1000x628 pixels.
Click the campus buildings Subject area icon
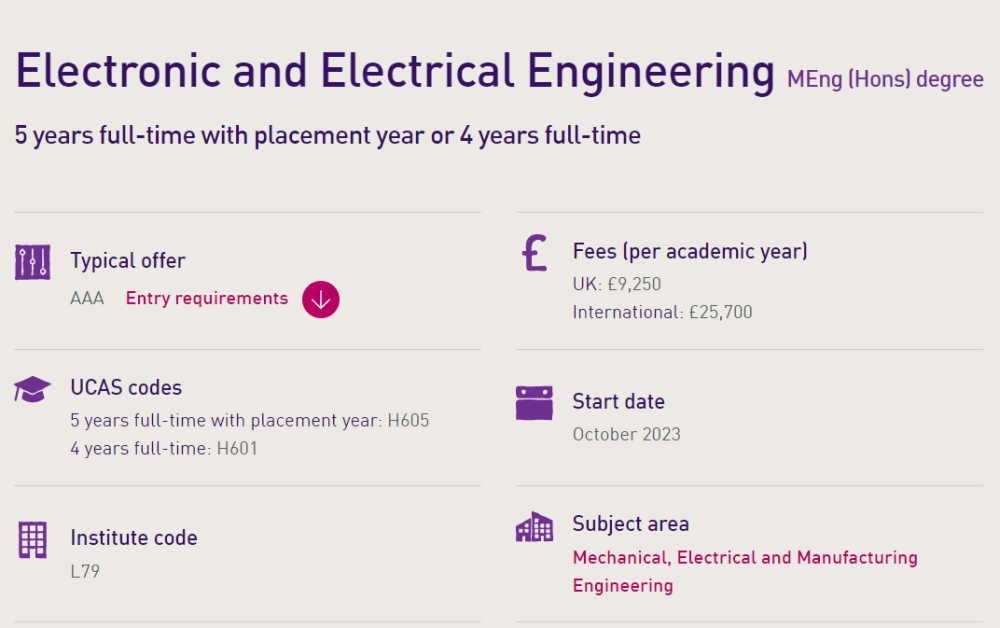point(534,527)
